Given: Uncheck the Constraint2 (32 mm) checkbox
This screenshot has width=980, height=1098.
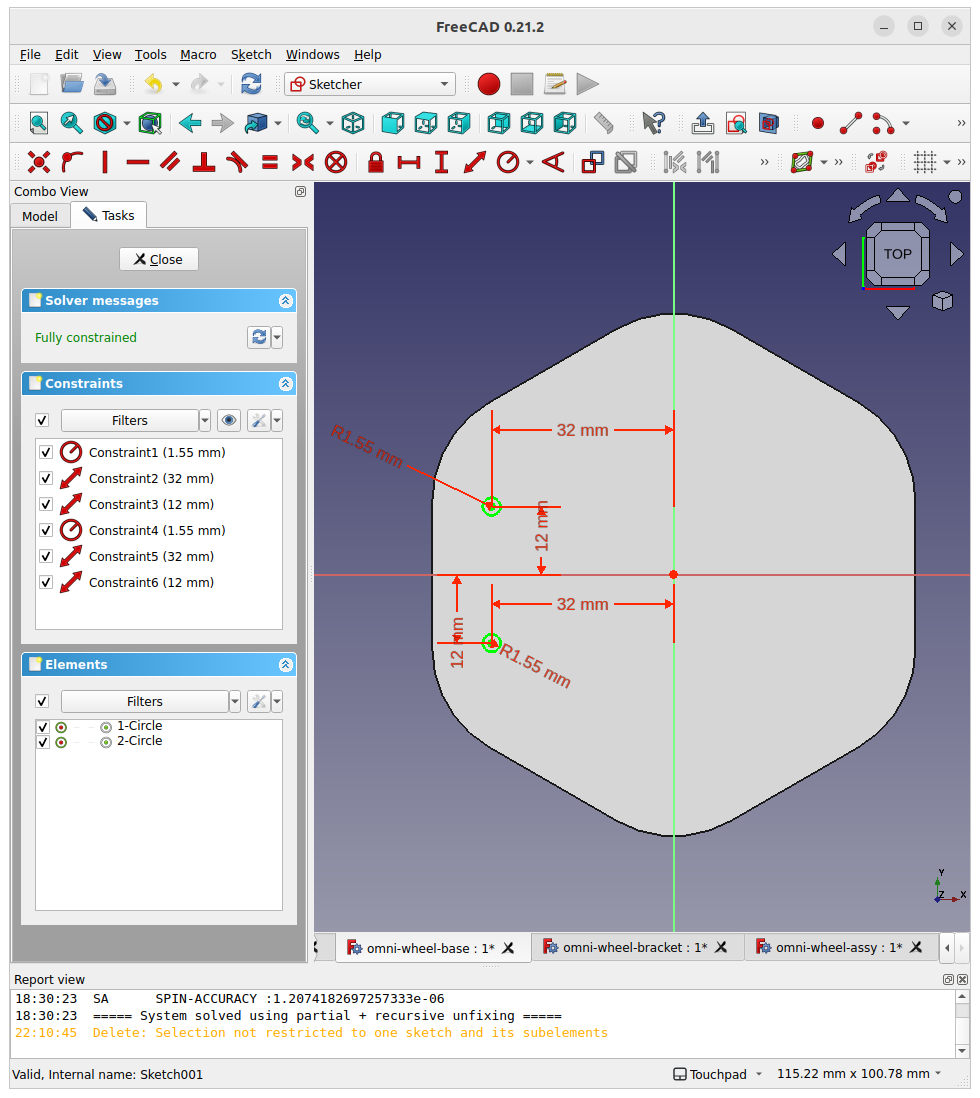Looking at the screenshot, I should click(46, 478).
